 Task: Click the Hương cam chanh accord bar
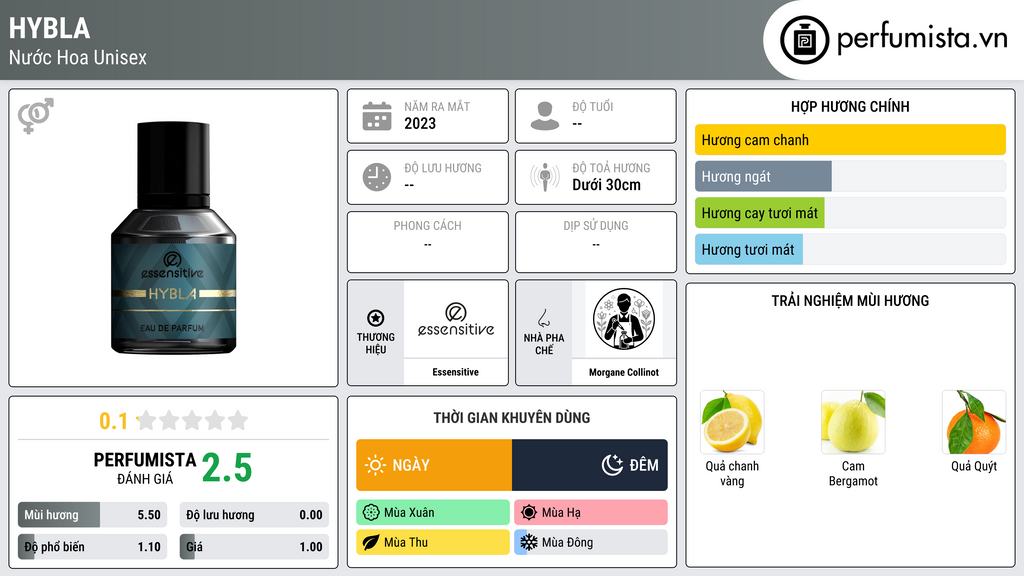point(850,140)
